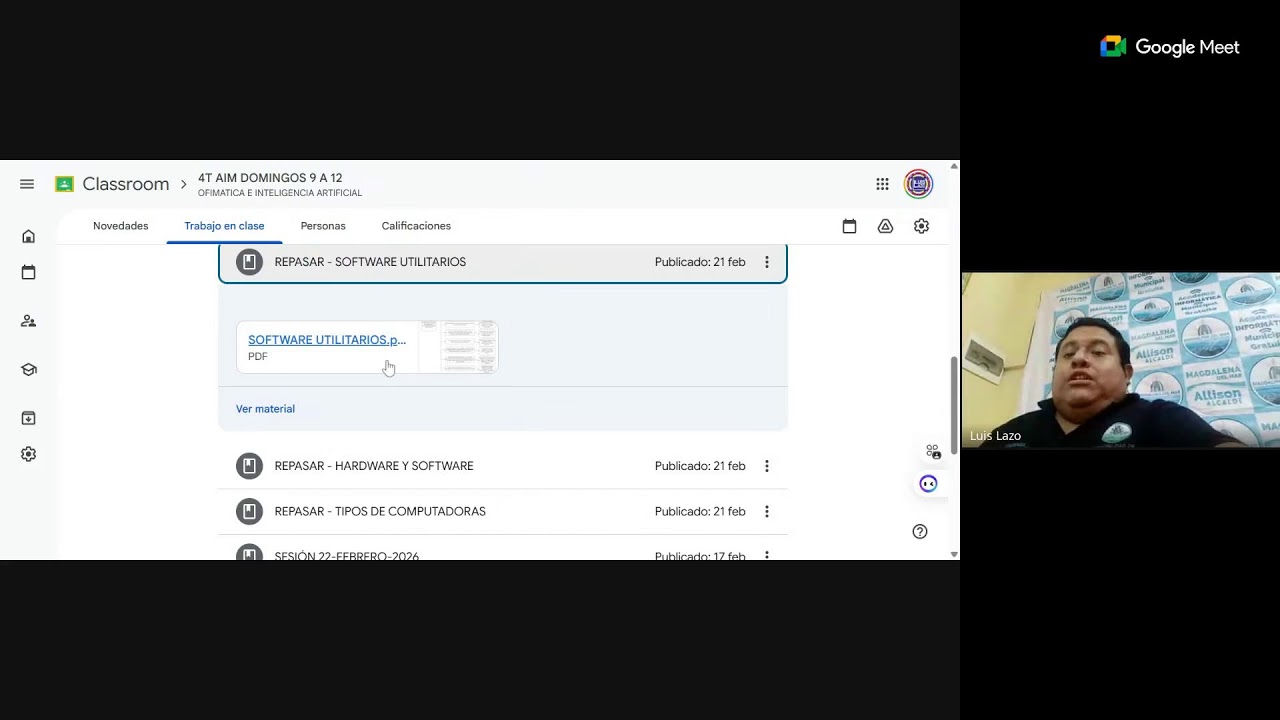Screen dimensions: 1280x720
Task: Open the Google apps grid
Action: (882, 184)
